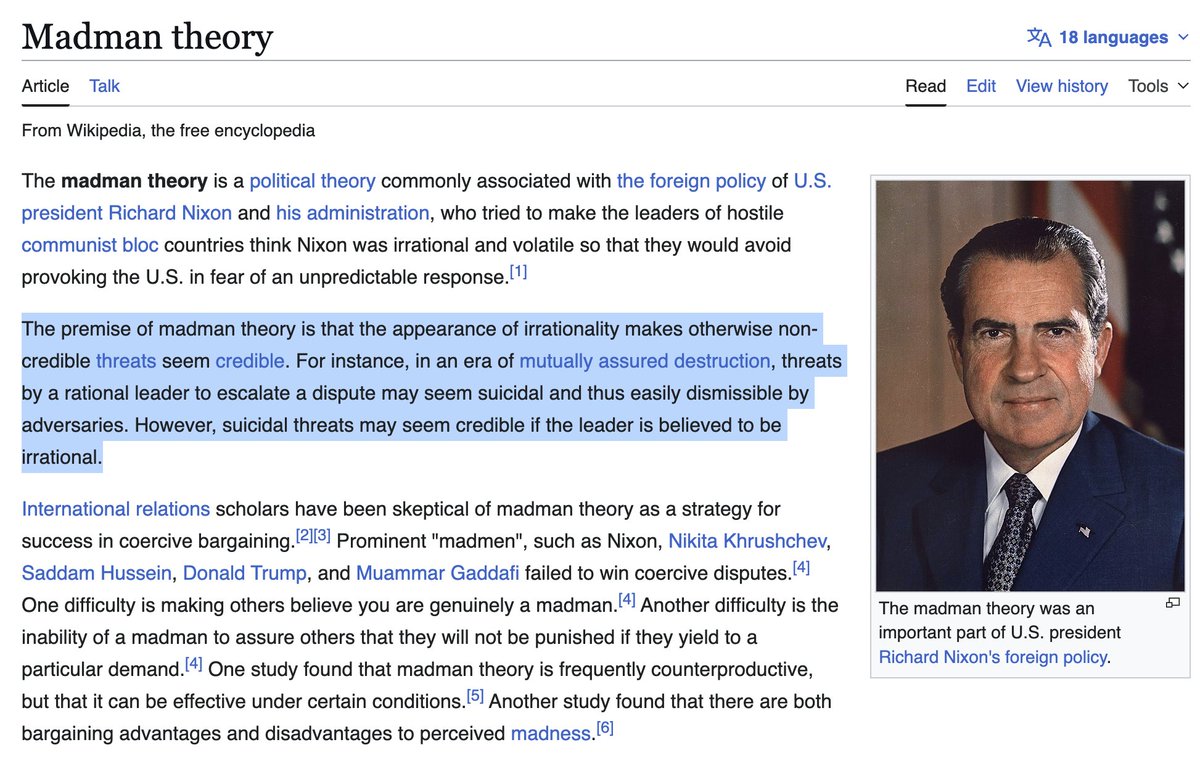Click citation reference [1]

tap(518, 272)
